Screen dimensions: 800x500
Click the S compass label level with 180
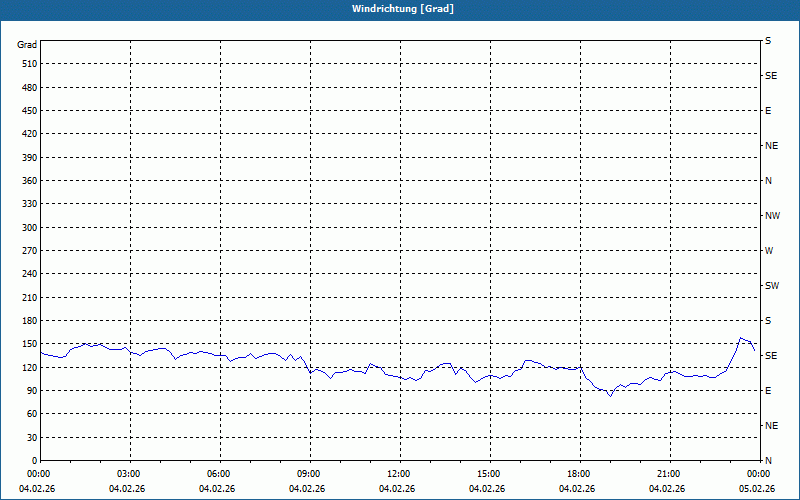[x=768, y=321]
